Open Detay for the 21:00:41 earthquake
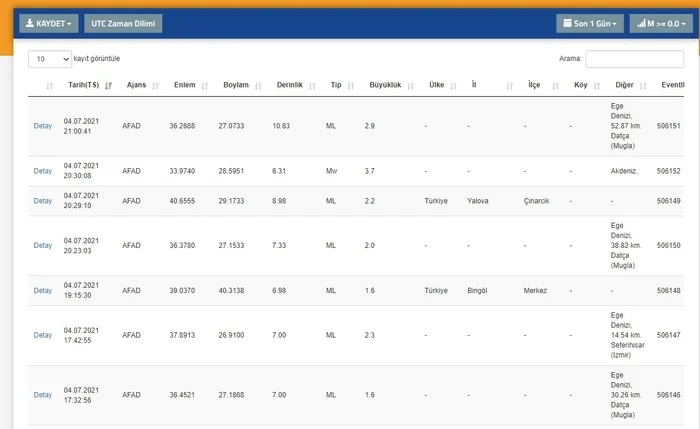 coord(43,126)
